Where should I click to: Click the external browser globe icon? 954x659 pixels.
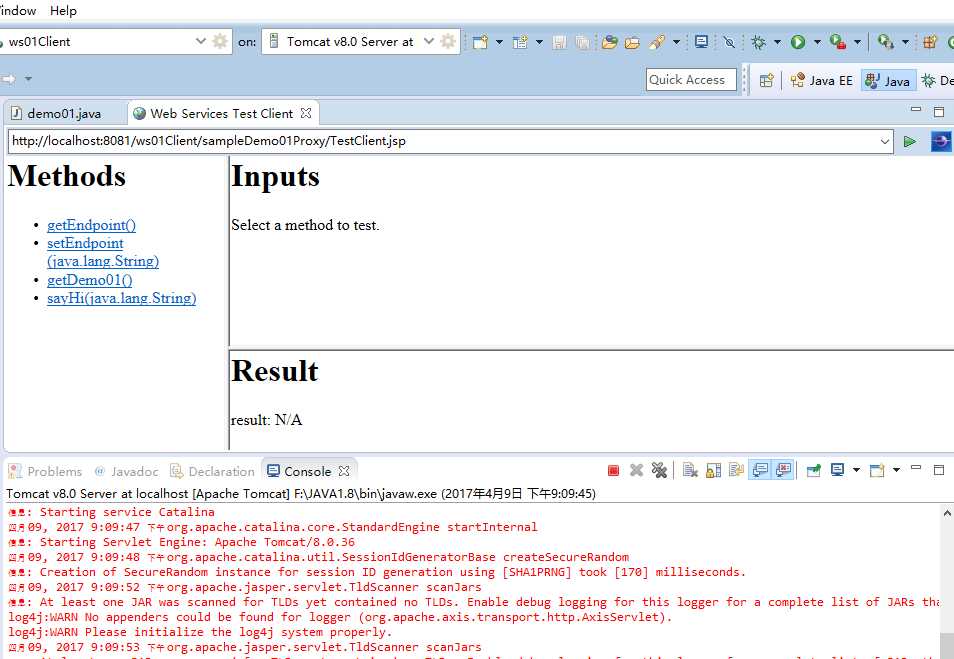click(x=941, y=141)
